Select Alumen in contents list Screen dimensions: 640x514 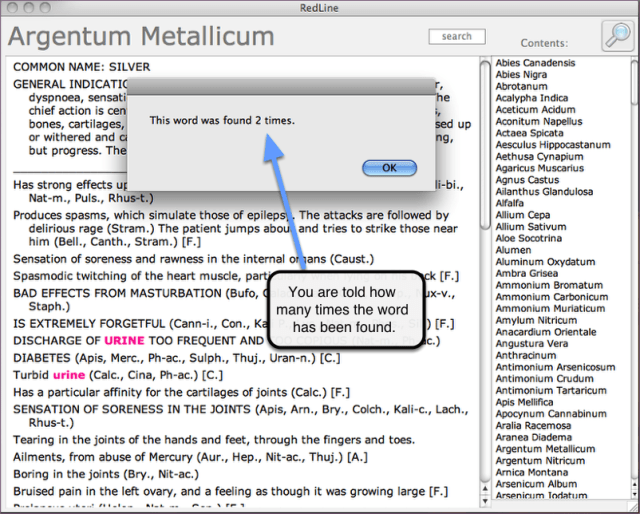pos(513,250)
